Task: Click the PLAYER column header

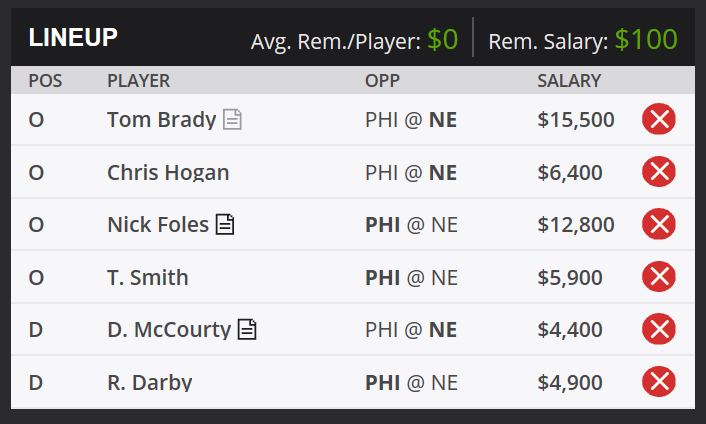Action: click(139, 81)
